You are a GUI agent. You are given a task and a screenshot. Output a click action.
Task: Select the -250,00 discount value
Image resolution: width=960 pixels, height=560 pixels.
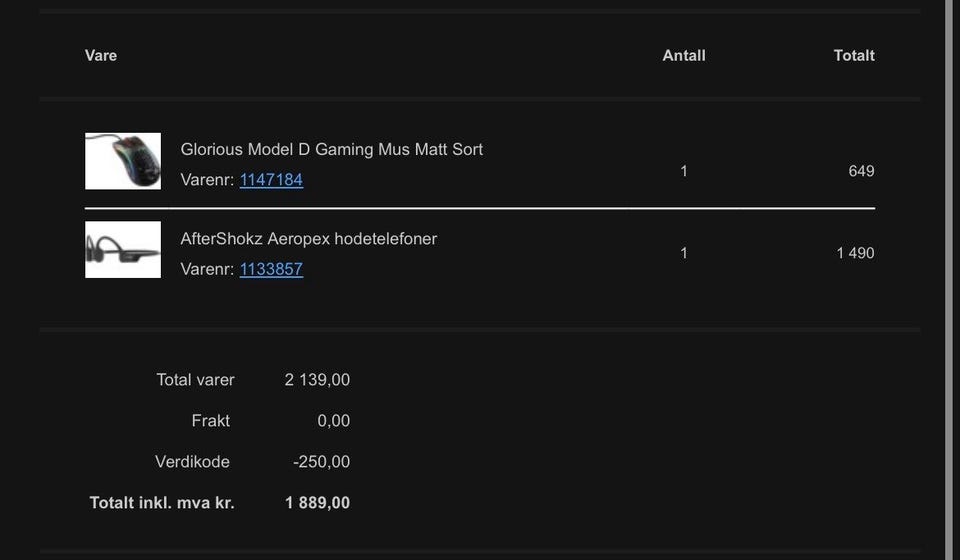click(321, 462)
